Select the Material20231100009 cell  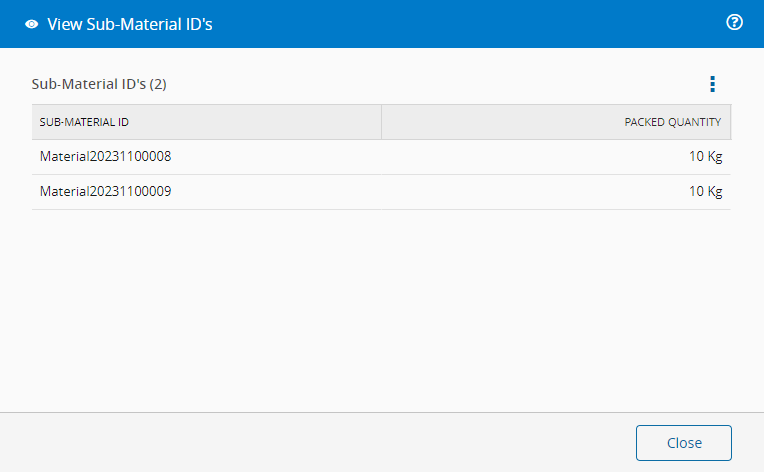tap(105, 192)
